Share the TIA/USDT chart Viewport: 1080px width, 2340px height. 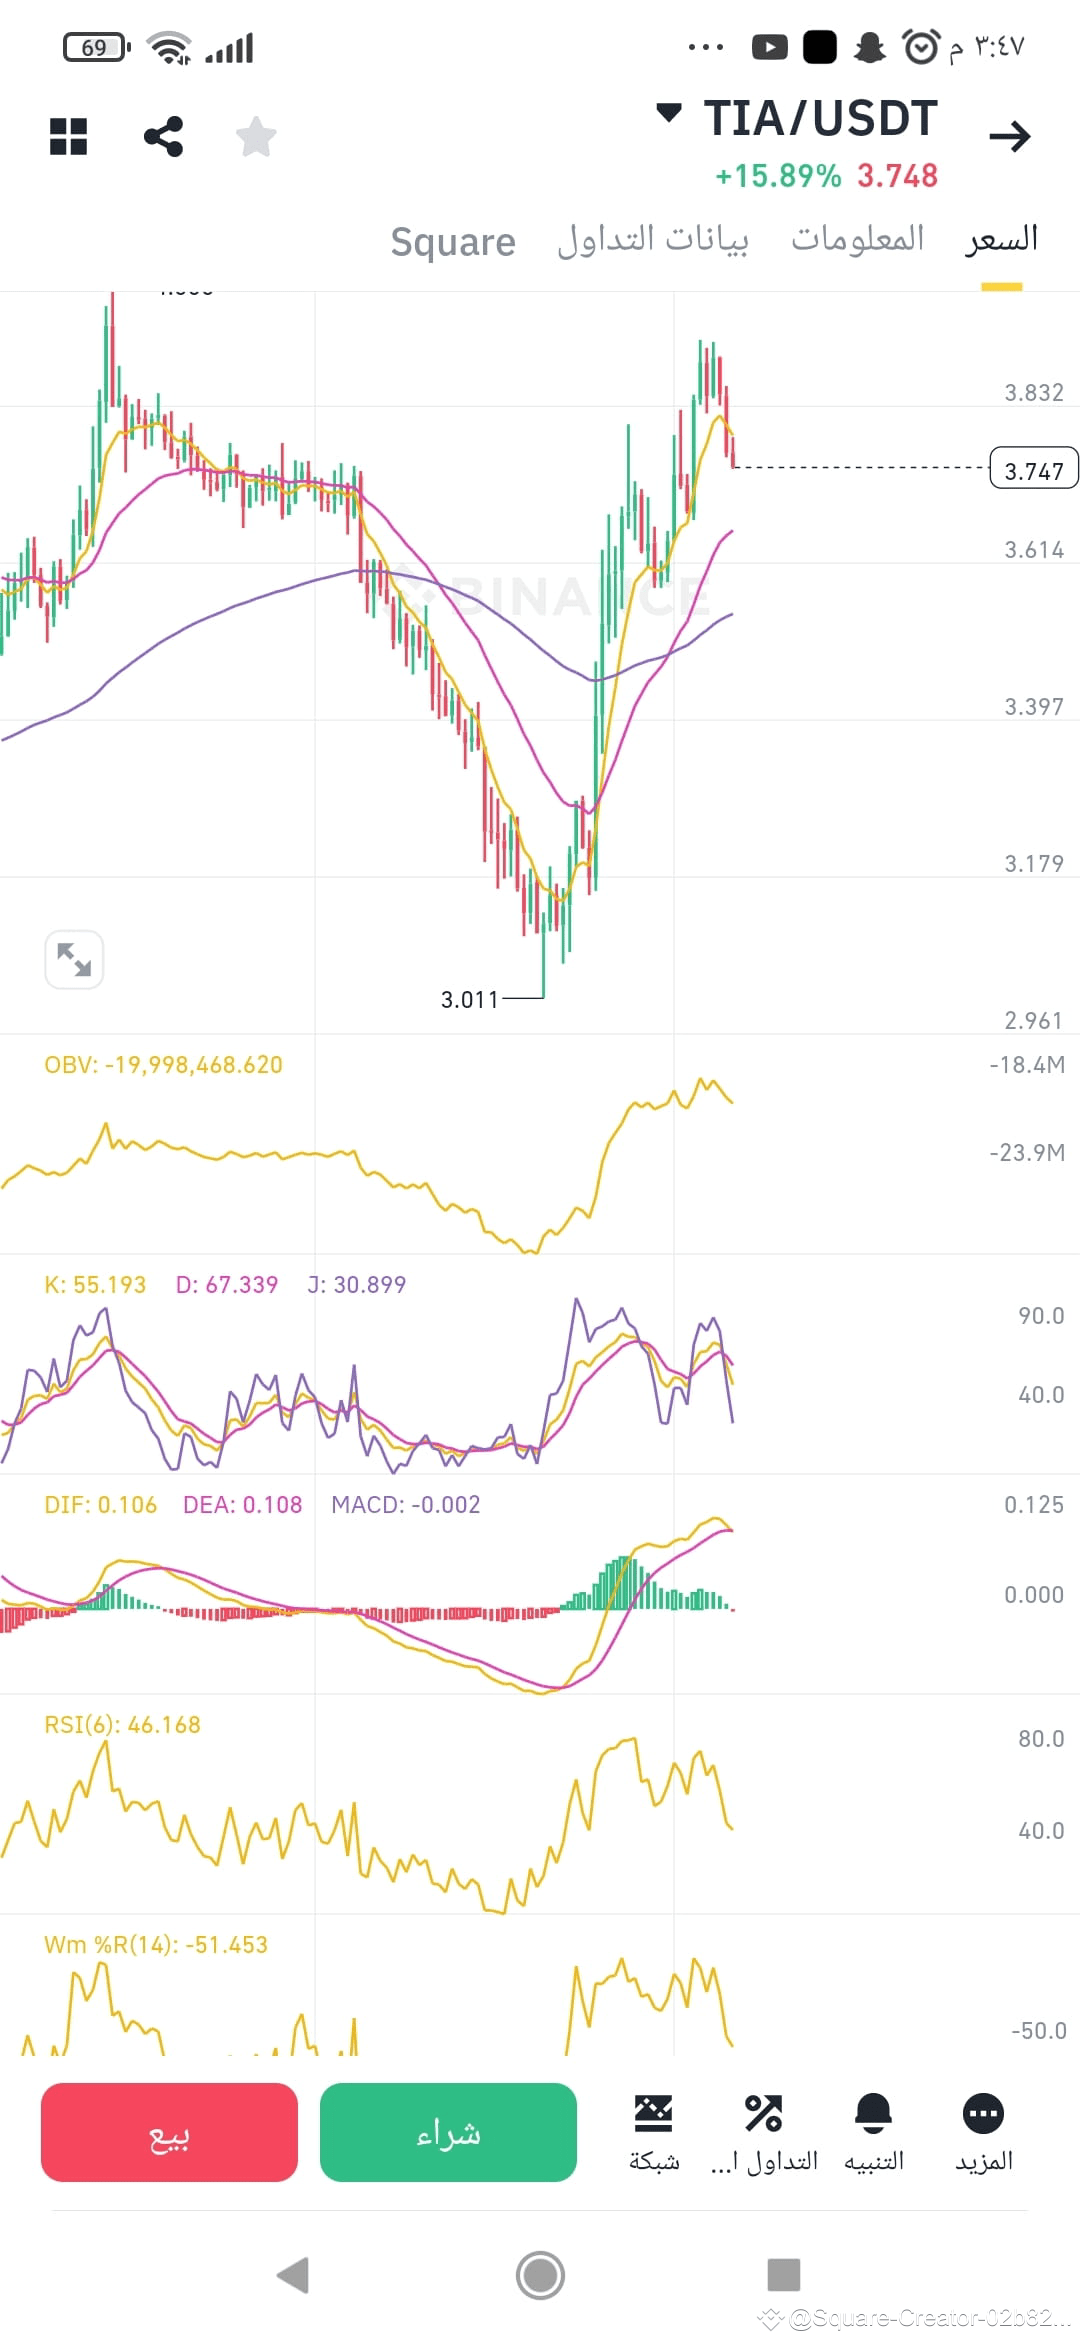(x=163, y=136)
